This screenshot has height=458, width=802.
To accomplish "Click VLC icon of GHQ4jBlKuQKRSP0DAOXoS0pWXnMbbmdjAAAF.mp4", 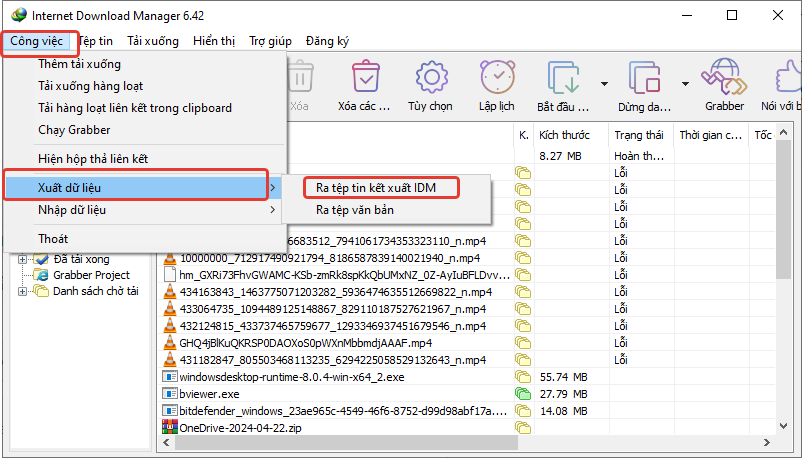I will pyautogui.click(x=169, y=343).
